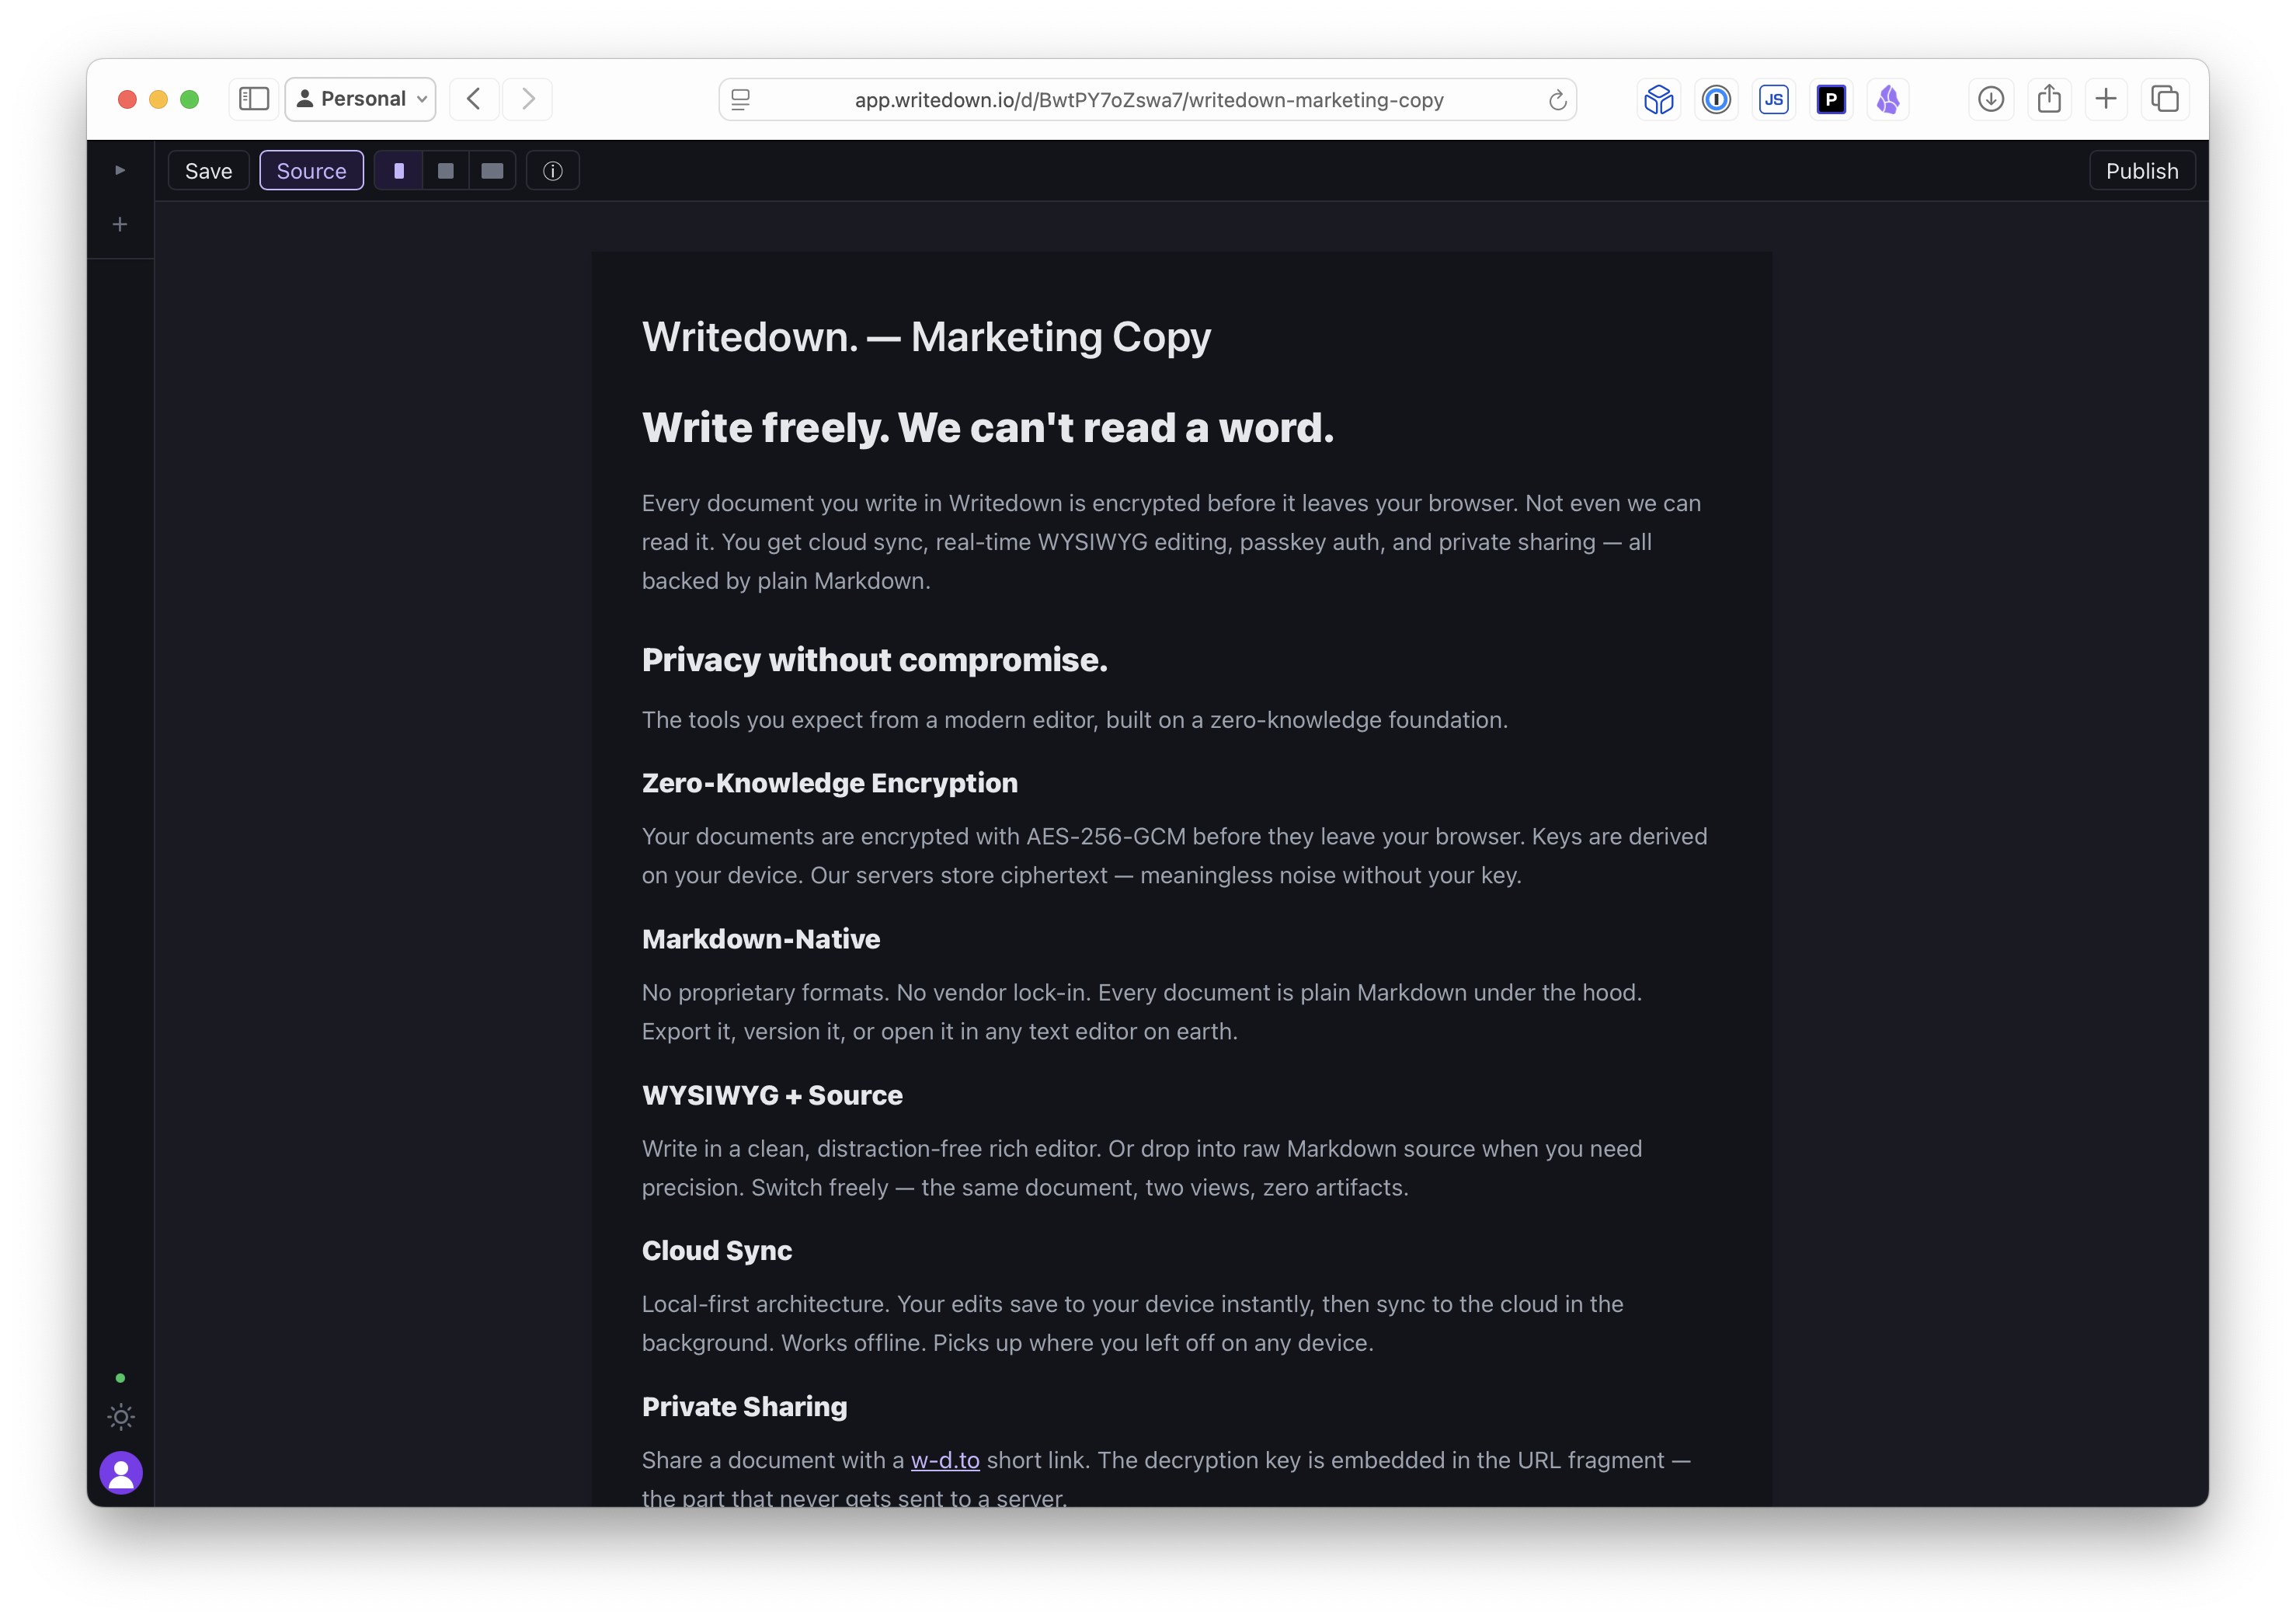This screenshot has width=2296, height=1622.
Task: Open the account menu via the avatar
Action: click(x=120, y=1472)
